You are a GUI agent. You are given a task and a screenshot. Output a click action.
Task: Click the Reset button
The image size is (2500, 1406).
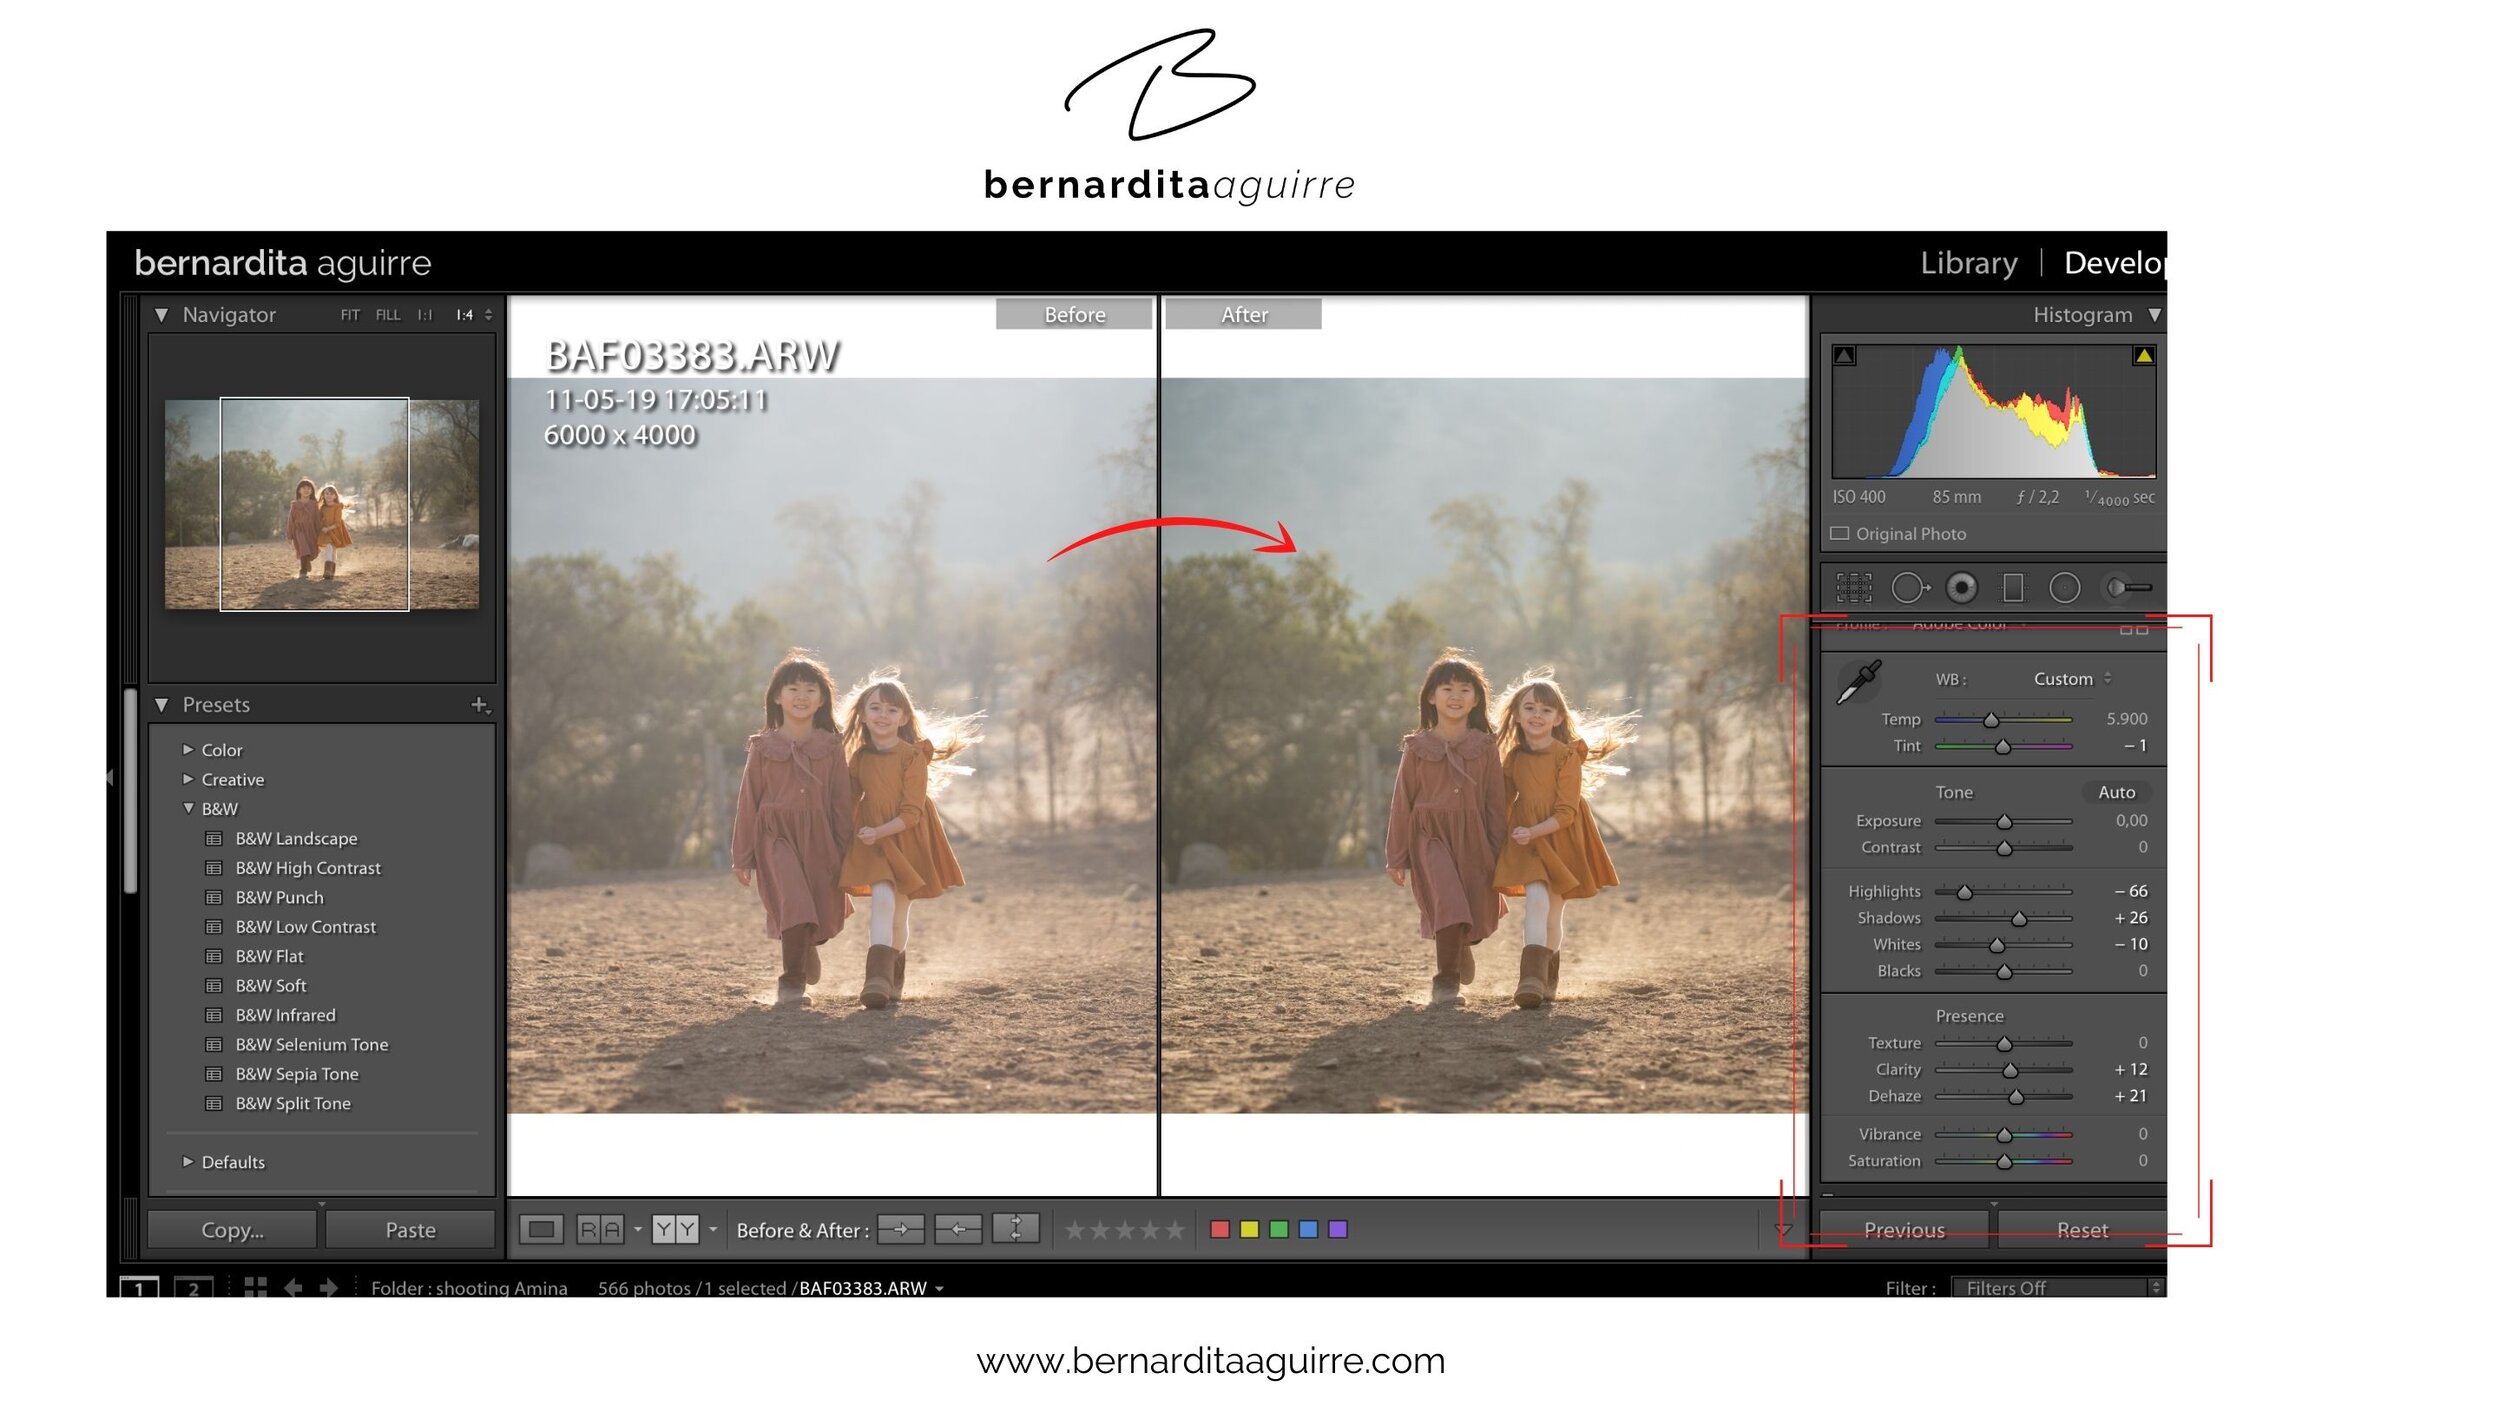pos(2082,1230)
